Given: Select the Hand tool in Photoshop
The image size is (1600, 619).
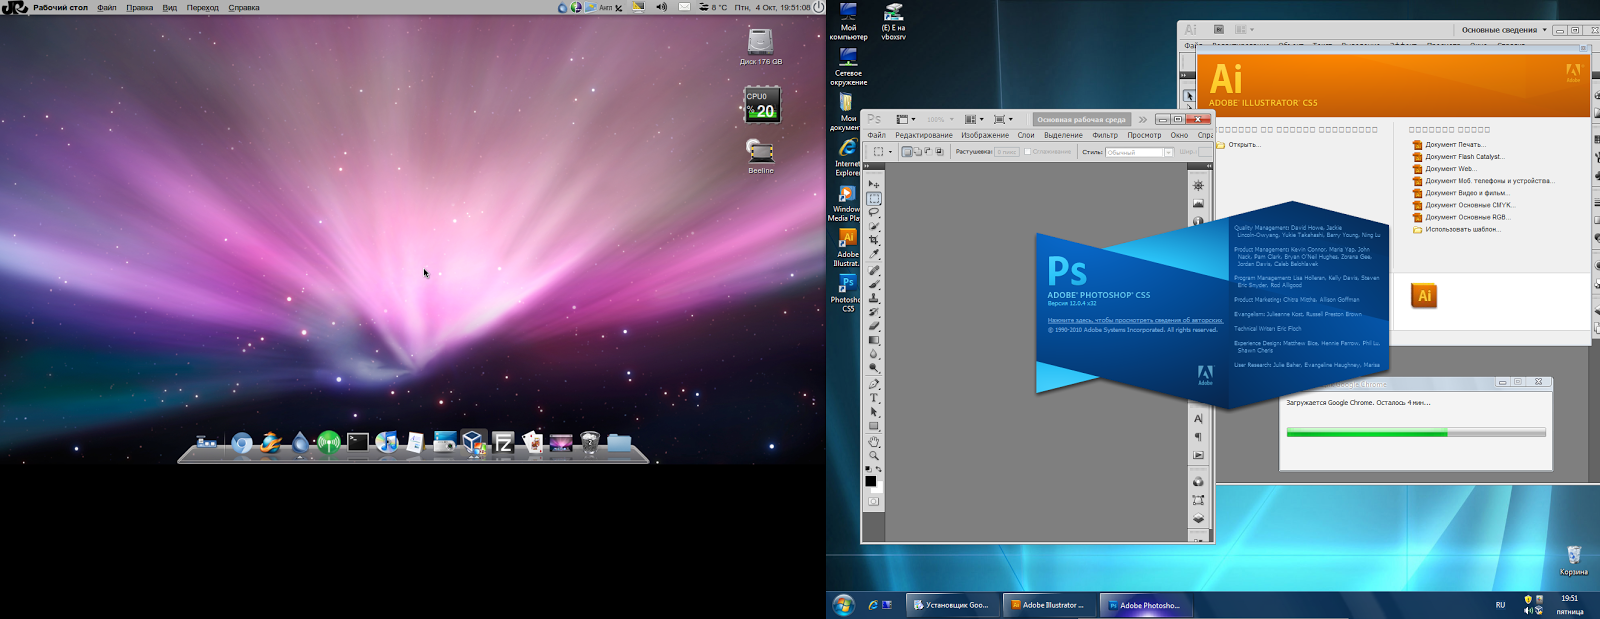Looking at the screenshot, I should [x=874, y=441].
